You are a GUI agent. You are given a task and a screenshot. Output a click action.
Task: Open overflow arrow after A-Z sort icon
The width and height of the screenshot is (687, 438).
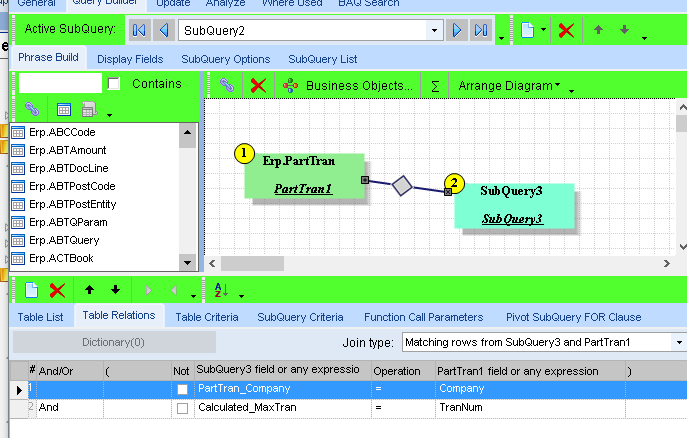tap(241, 296)
